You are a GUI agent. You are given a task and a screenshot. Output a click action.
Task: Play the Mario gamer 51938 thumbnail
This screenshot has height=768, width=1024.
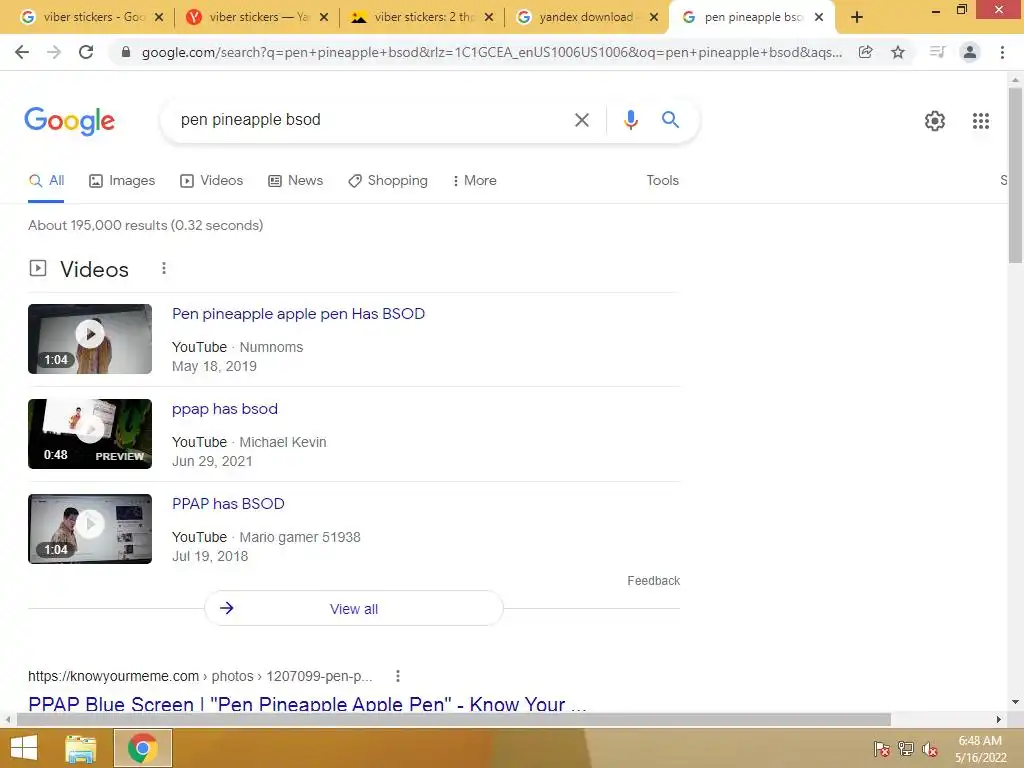pyautogui.click(x=90, y=529)
